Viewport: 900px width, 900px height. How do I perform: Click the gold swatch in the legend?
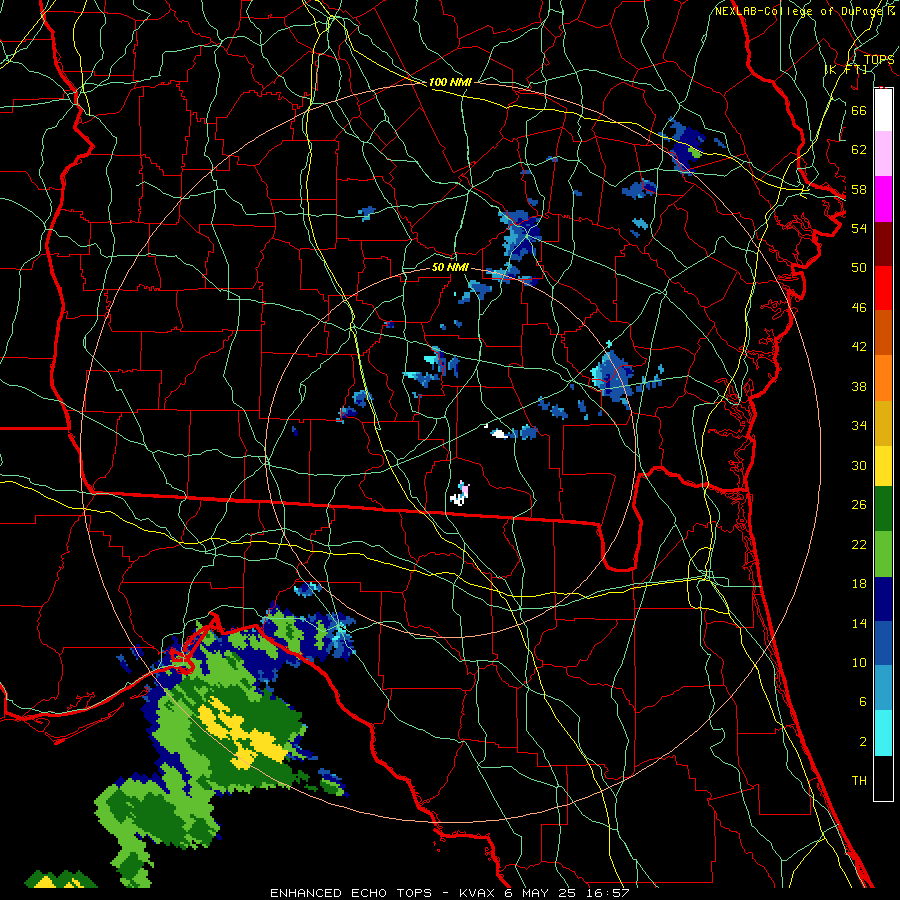pos(883,422)
